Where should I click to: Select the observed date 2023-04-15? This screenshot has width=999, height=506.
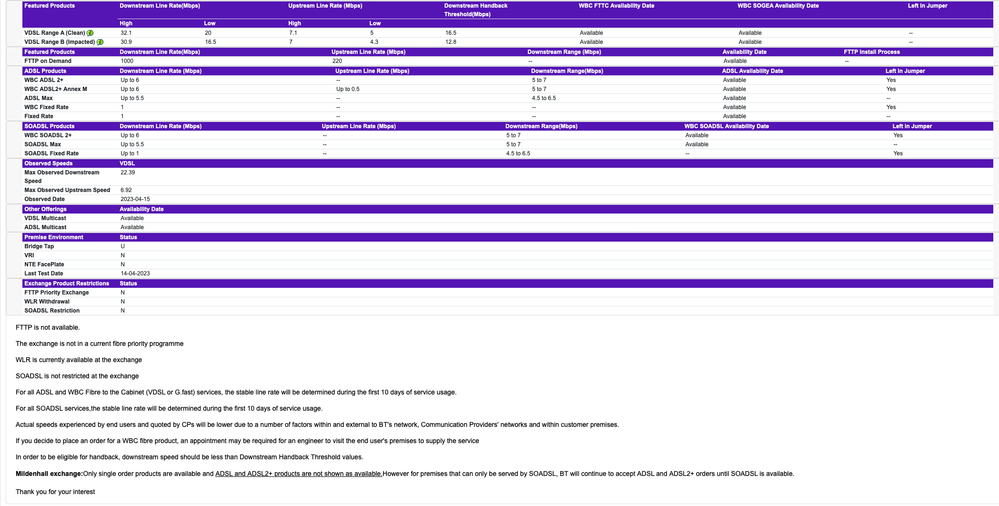tap(135, 199)
